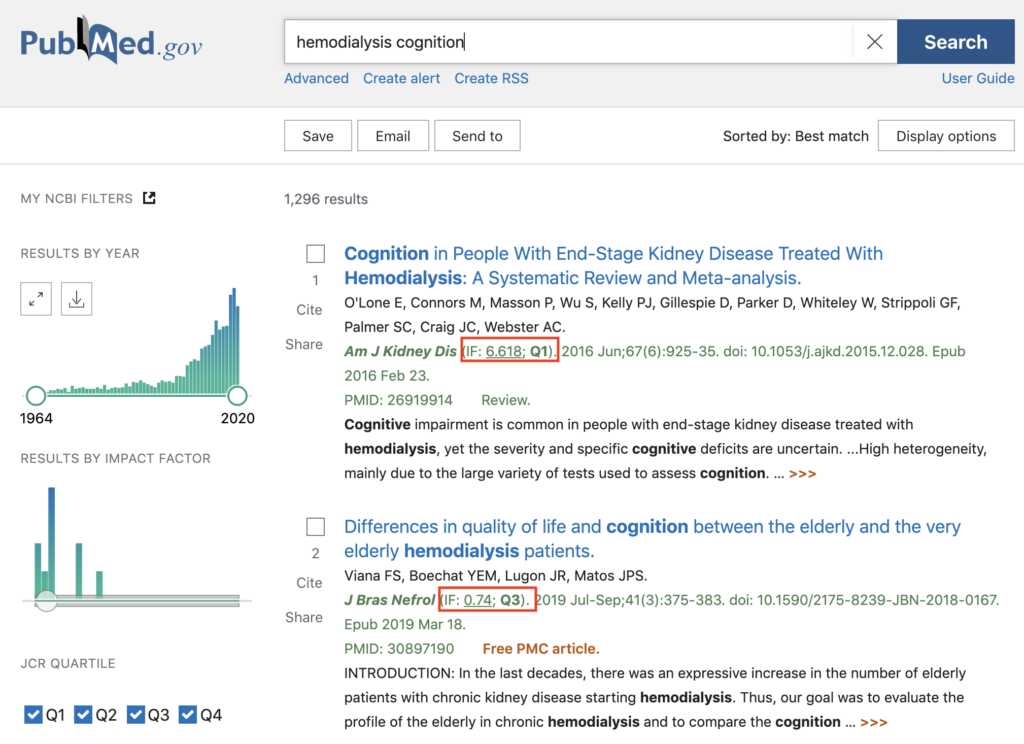1024x744 pixels.
Task: Select the first search result checkbox
Action: point(316,254)
